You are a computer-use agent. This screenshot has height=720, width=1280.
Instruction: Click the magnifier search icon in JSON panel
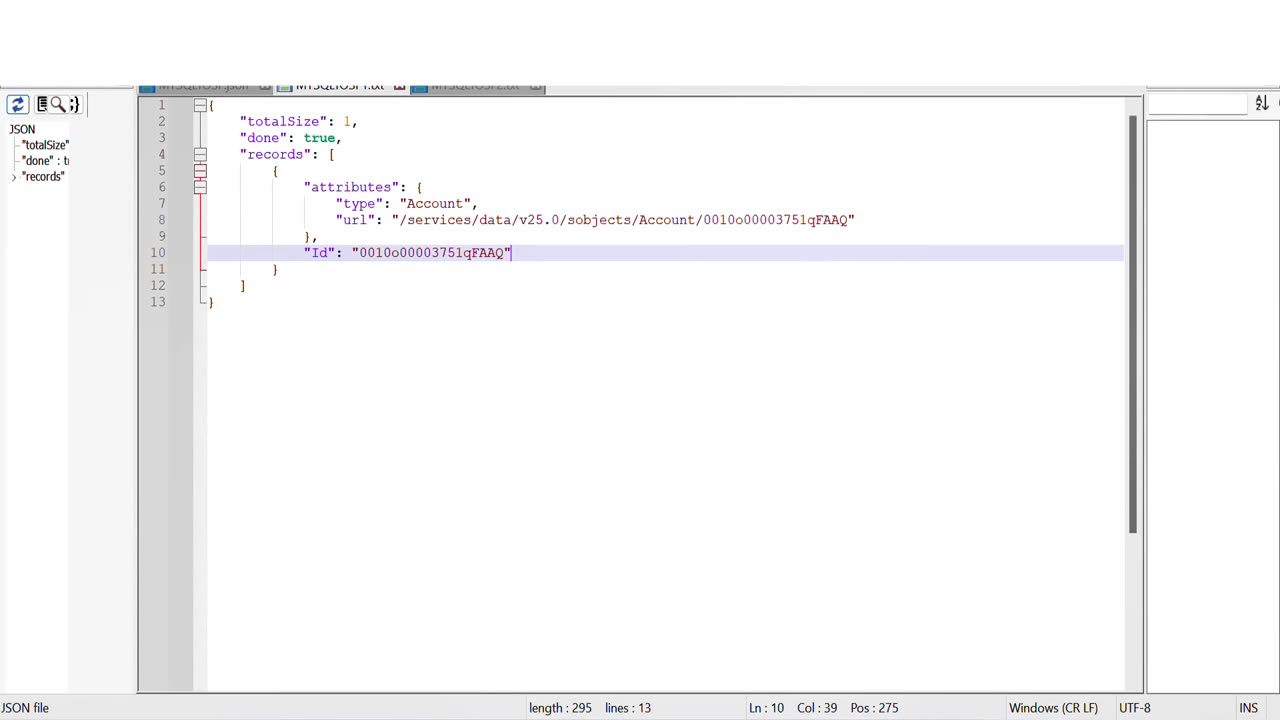[58, 104]
